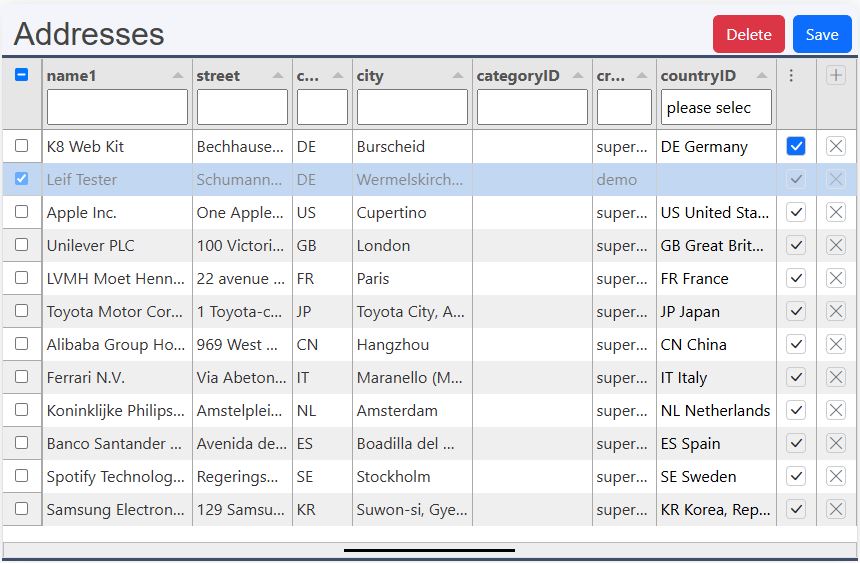Viewport: 860px width, 563px height.
Task: Click the 'demo' cell in Leif Tester row
Action: click(x=624, y=179)
